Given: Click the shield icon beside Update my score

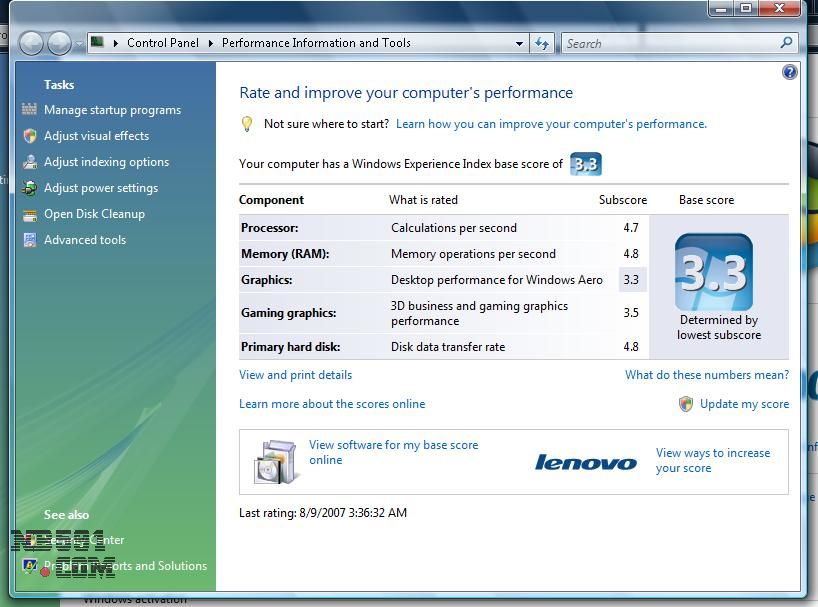Looking at the screenshot, I should click(x=686, y=404).
